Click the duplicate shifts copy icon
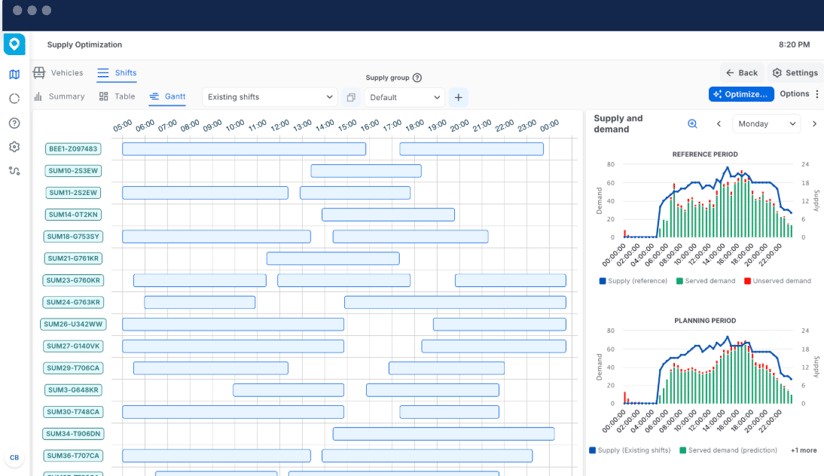The width and height of the screenshot is (824, 476). pyautogui.click(x=351, y=97)
